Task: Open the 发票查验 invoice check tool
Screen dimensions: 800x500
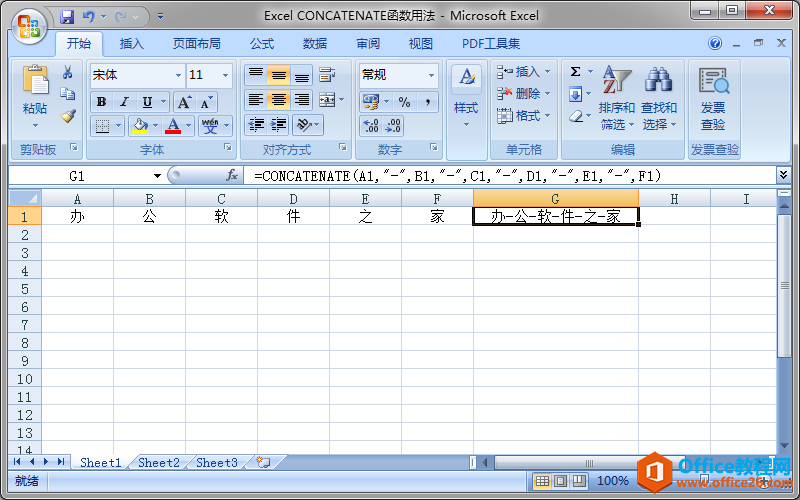Action: pyautogui.click(x=714, y=97)
